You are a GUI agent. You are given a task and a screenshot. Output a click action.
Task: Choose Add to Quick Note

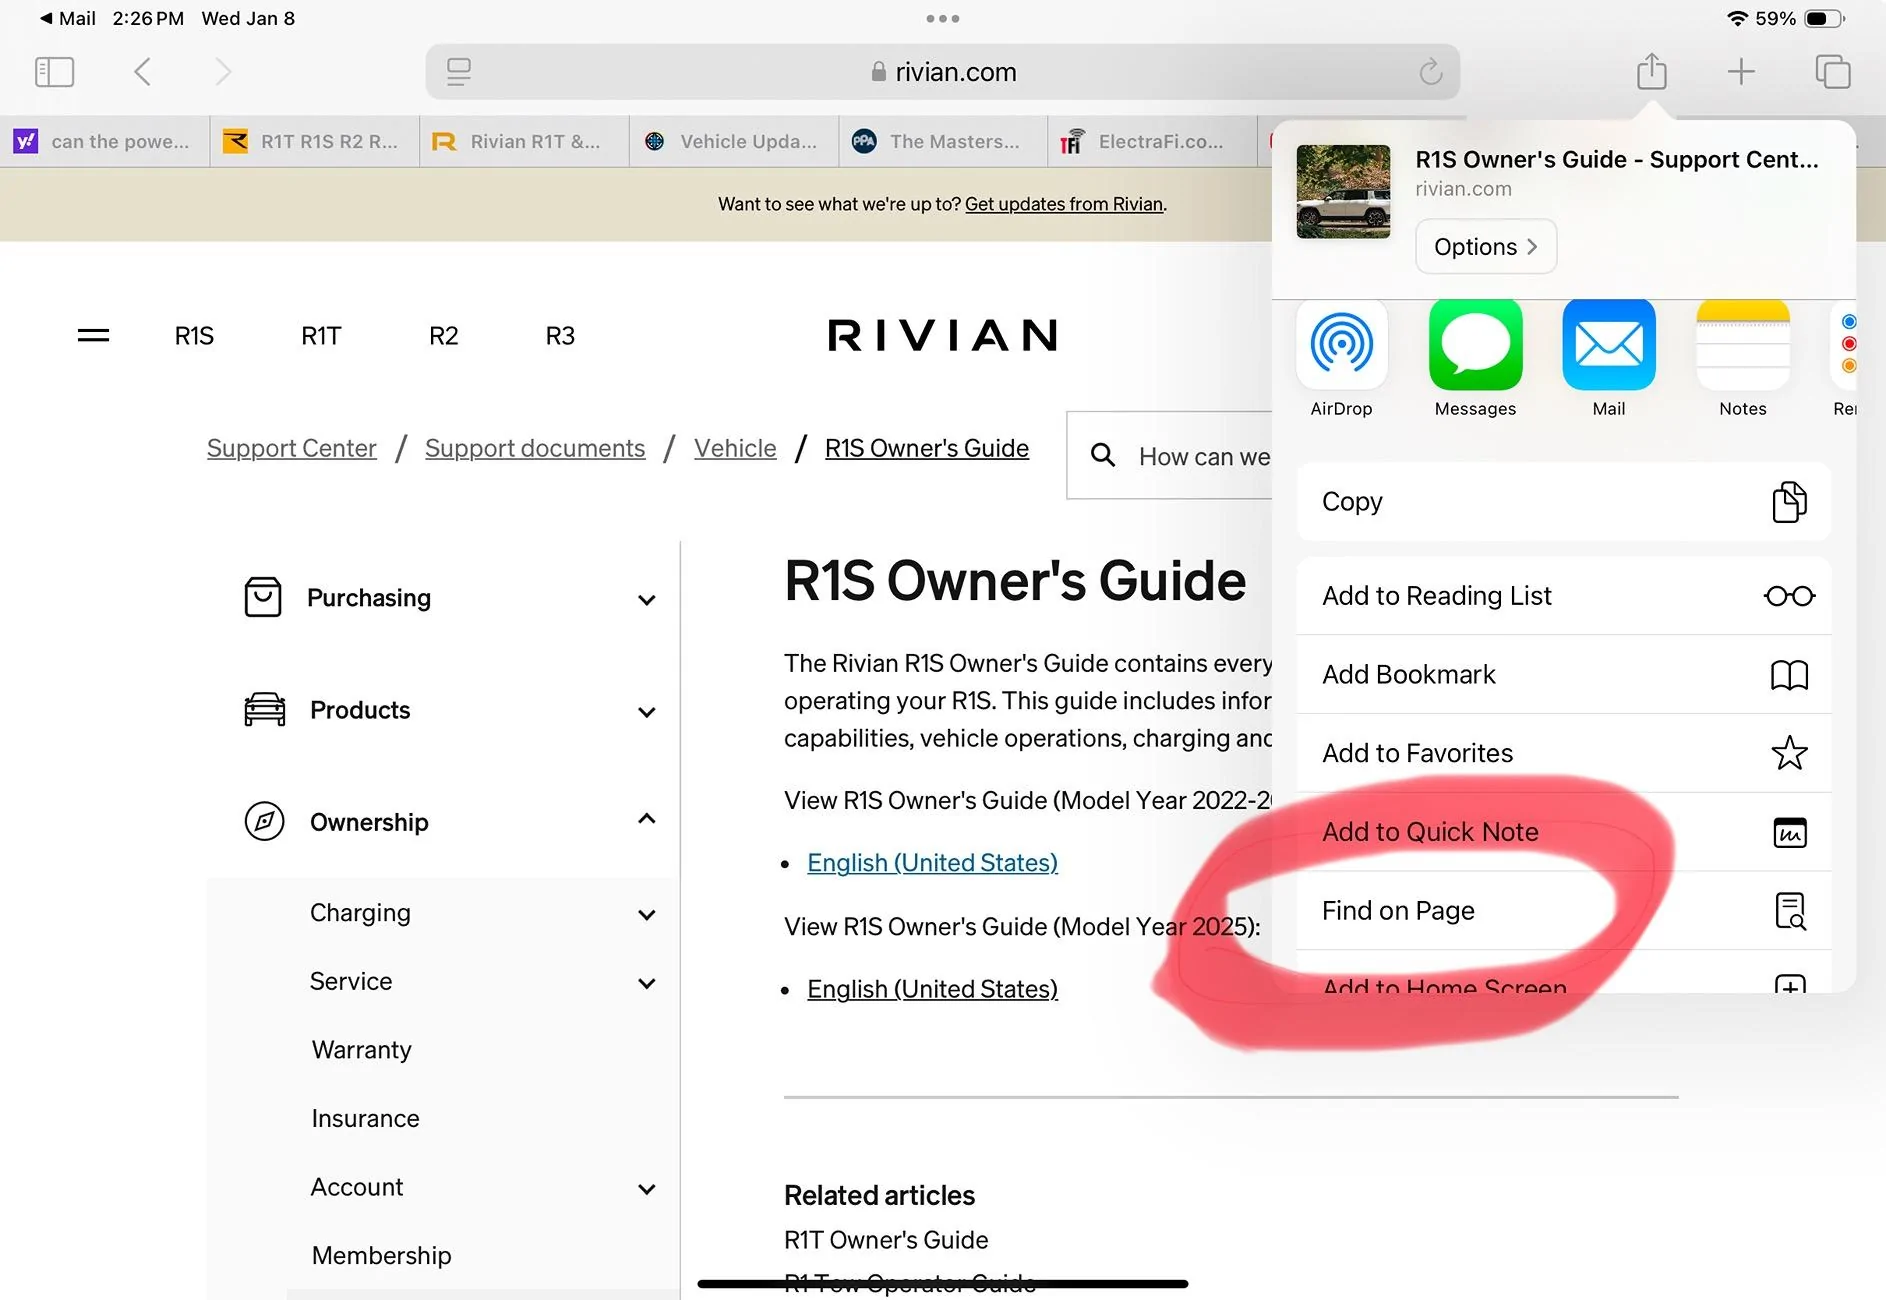point(1564,832)
